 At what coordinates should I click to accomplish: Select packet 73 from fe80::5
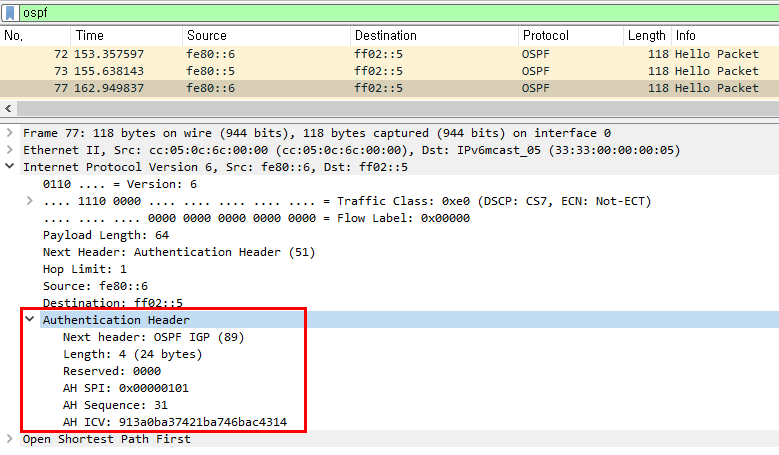click(x=390, y=71)
